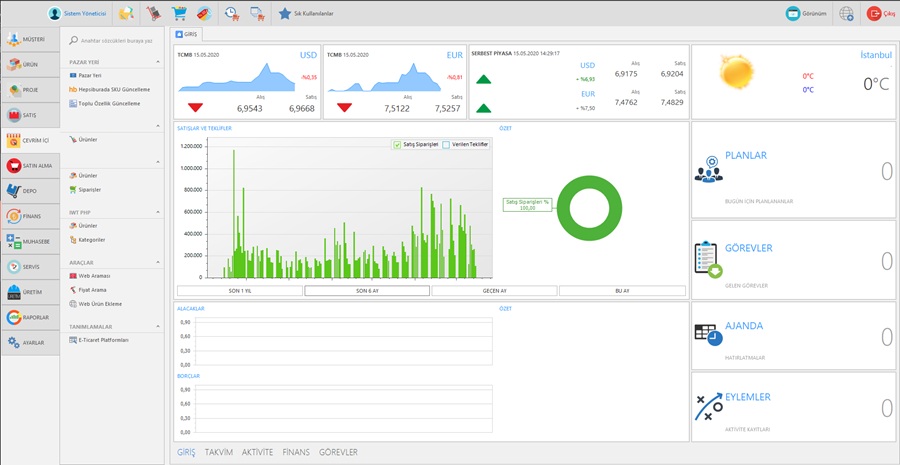
Task: Switch to the Takvim bottom tab
Action: (218, 453)
